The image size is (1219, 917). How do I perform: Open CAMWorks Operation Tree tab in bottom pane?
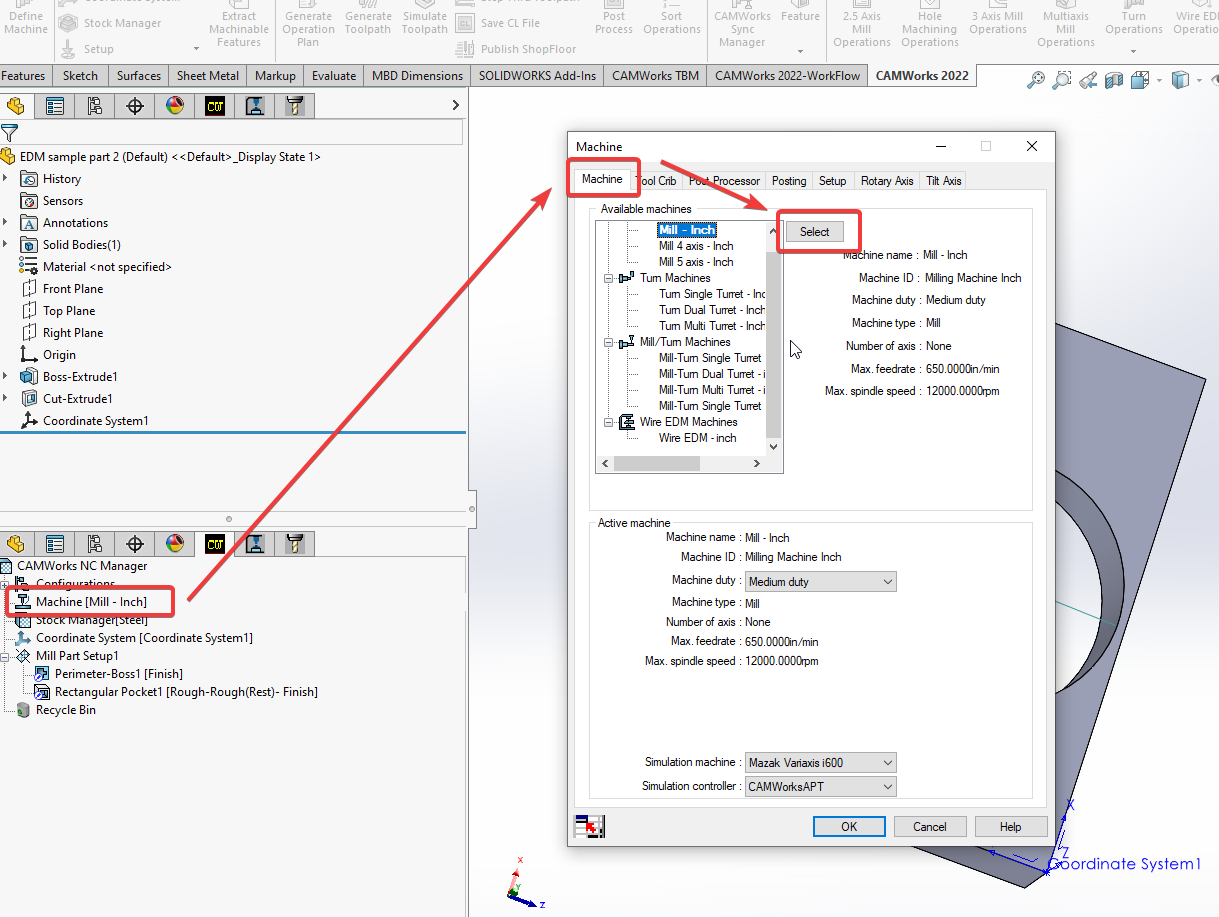(x=255, y=543)
